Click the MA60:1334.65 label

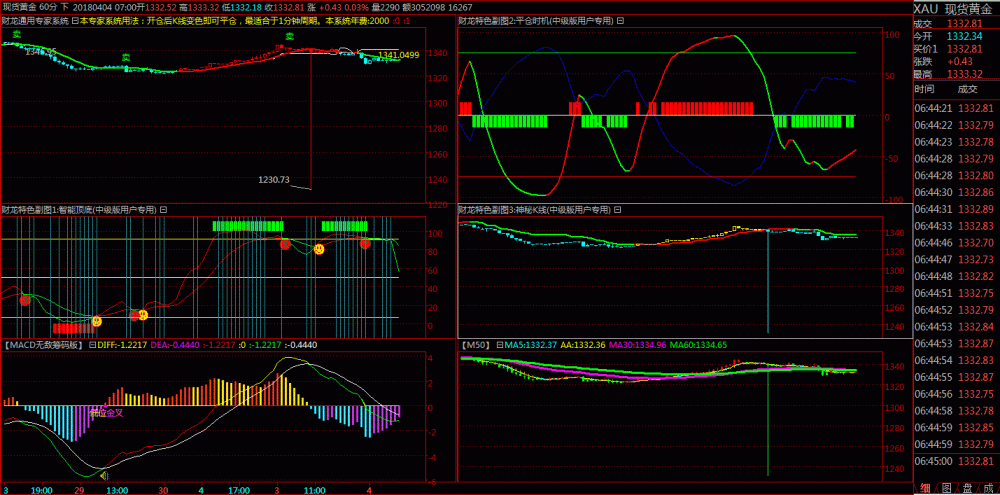pos(698,345)
